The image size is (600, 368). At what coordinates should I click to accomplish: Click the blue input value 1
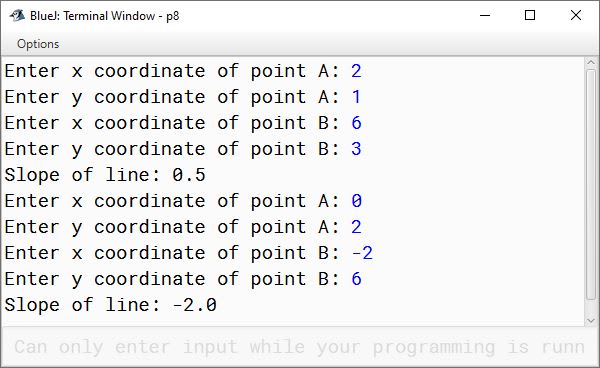(356, 97)
